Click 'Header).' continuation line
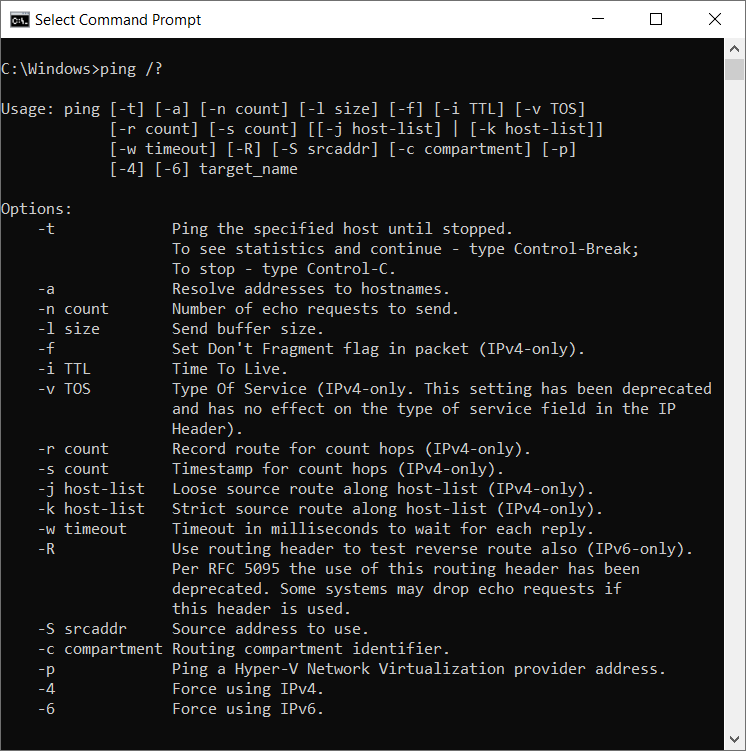746x751 pixels. (x=207, y=429)
